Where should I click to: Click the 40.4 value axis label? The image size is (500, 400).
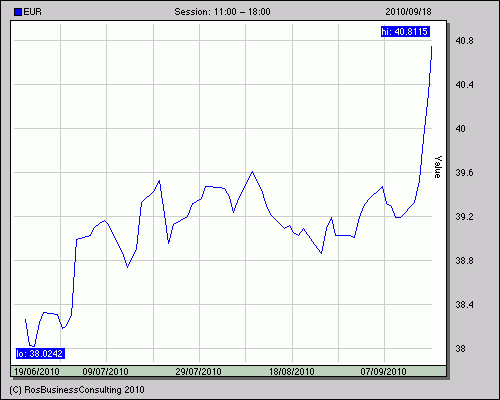point(464,85)
